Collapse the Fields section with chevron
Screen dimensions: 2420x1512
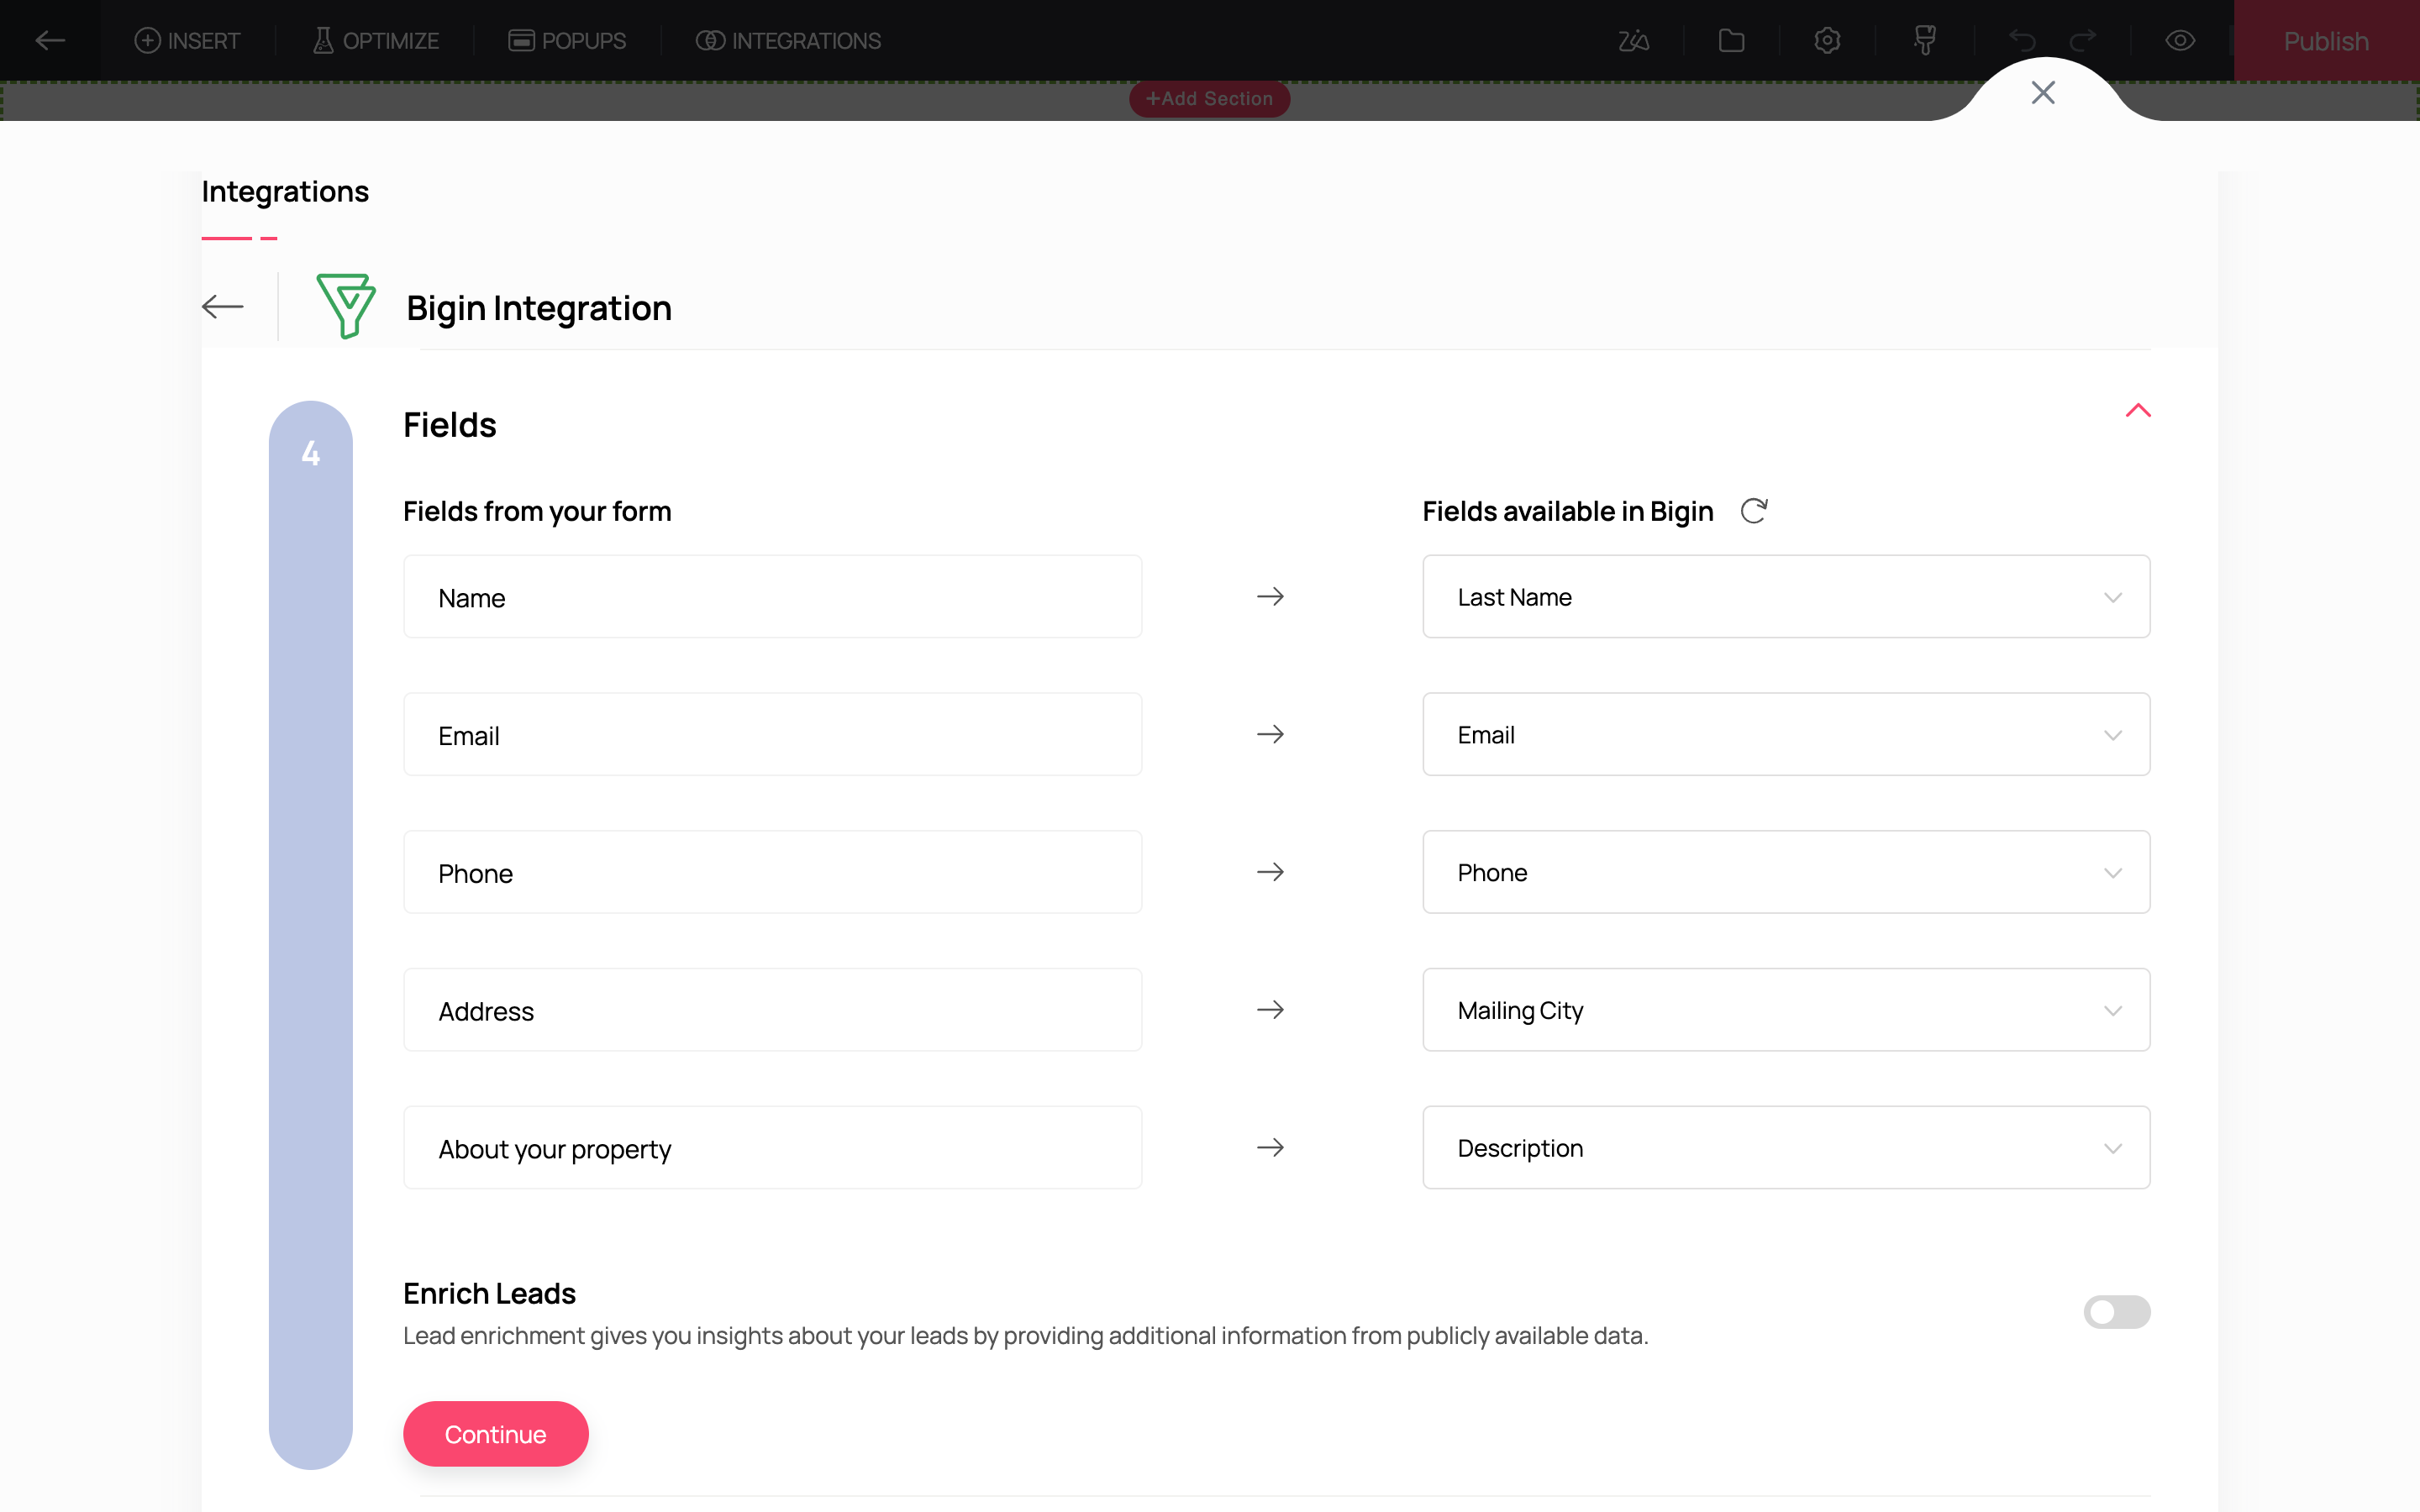pyautogui.click(x=2138, y=411)
